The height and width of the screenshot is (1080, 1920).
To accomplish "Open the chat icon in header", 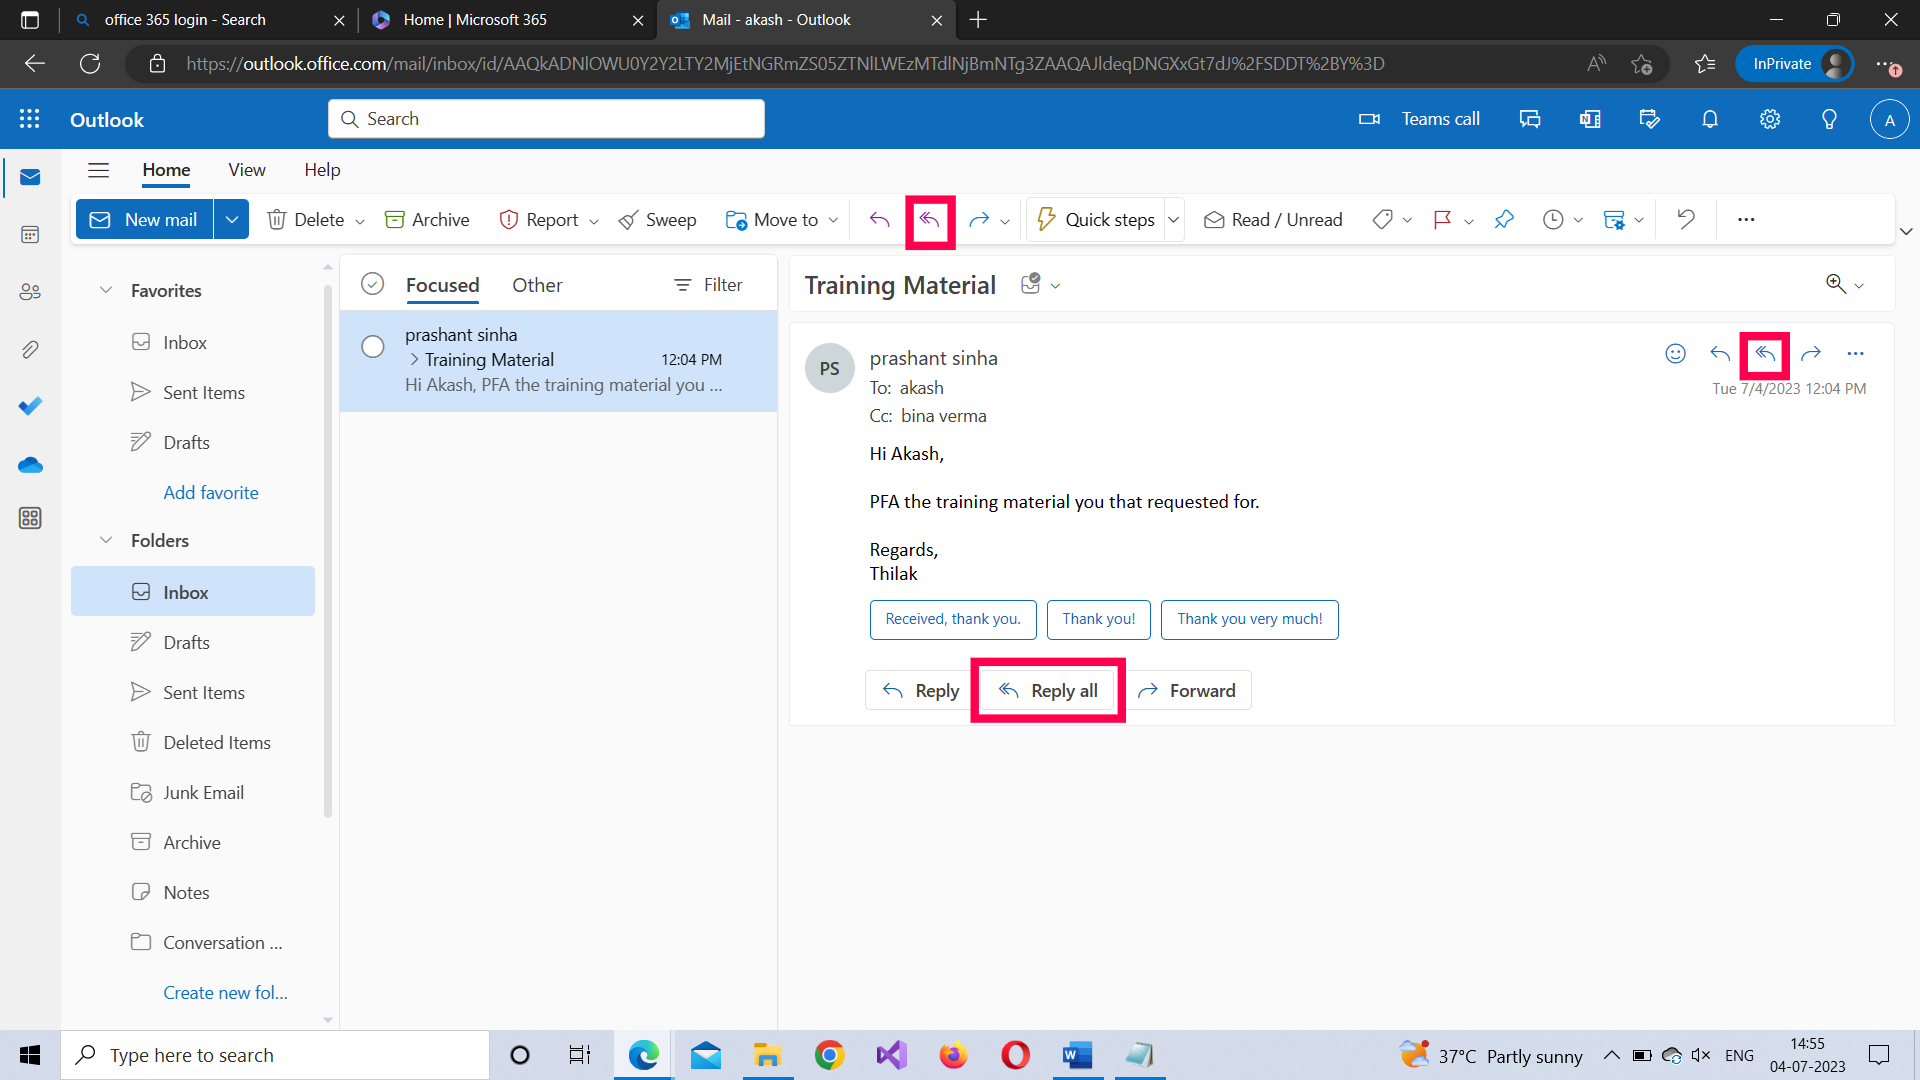I will [1530, 119].
